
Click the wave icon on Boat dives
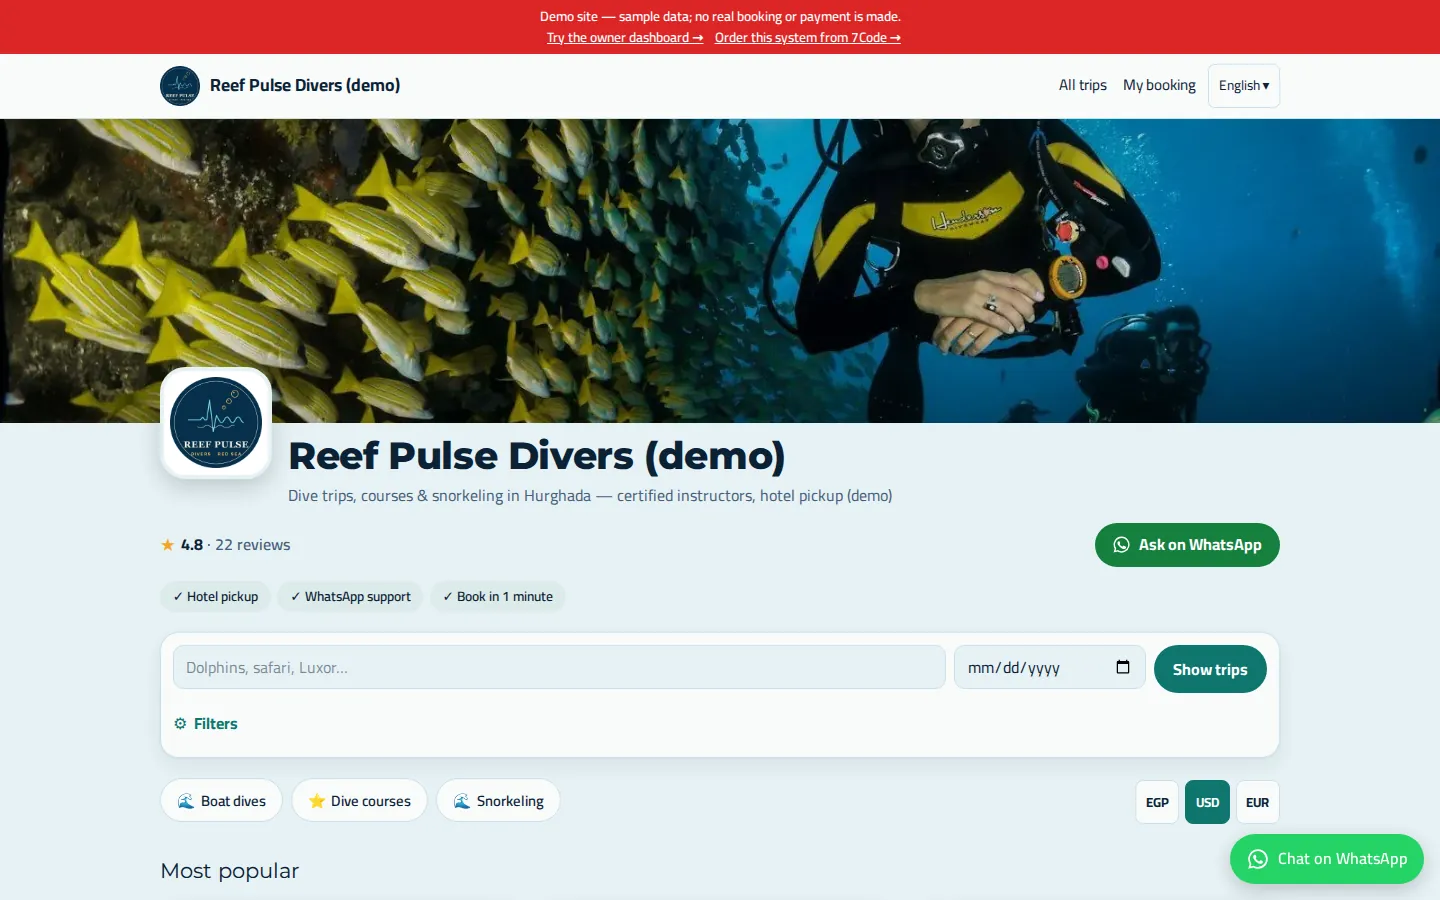186,801
